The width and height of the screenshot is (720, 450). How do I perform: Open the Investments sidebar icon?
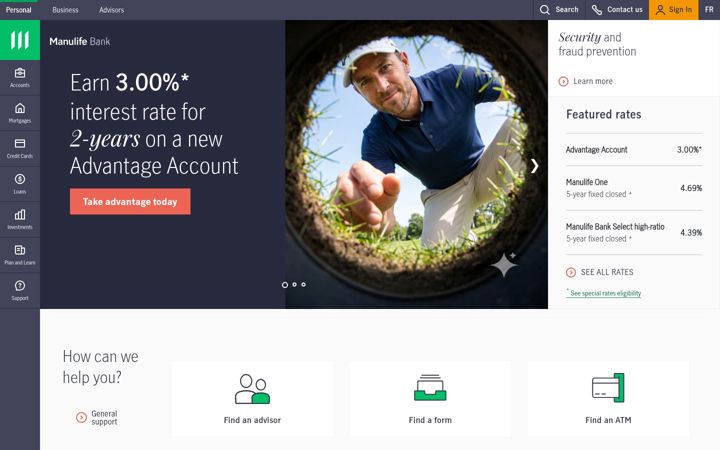(x=20, y=214)
